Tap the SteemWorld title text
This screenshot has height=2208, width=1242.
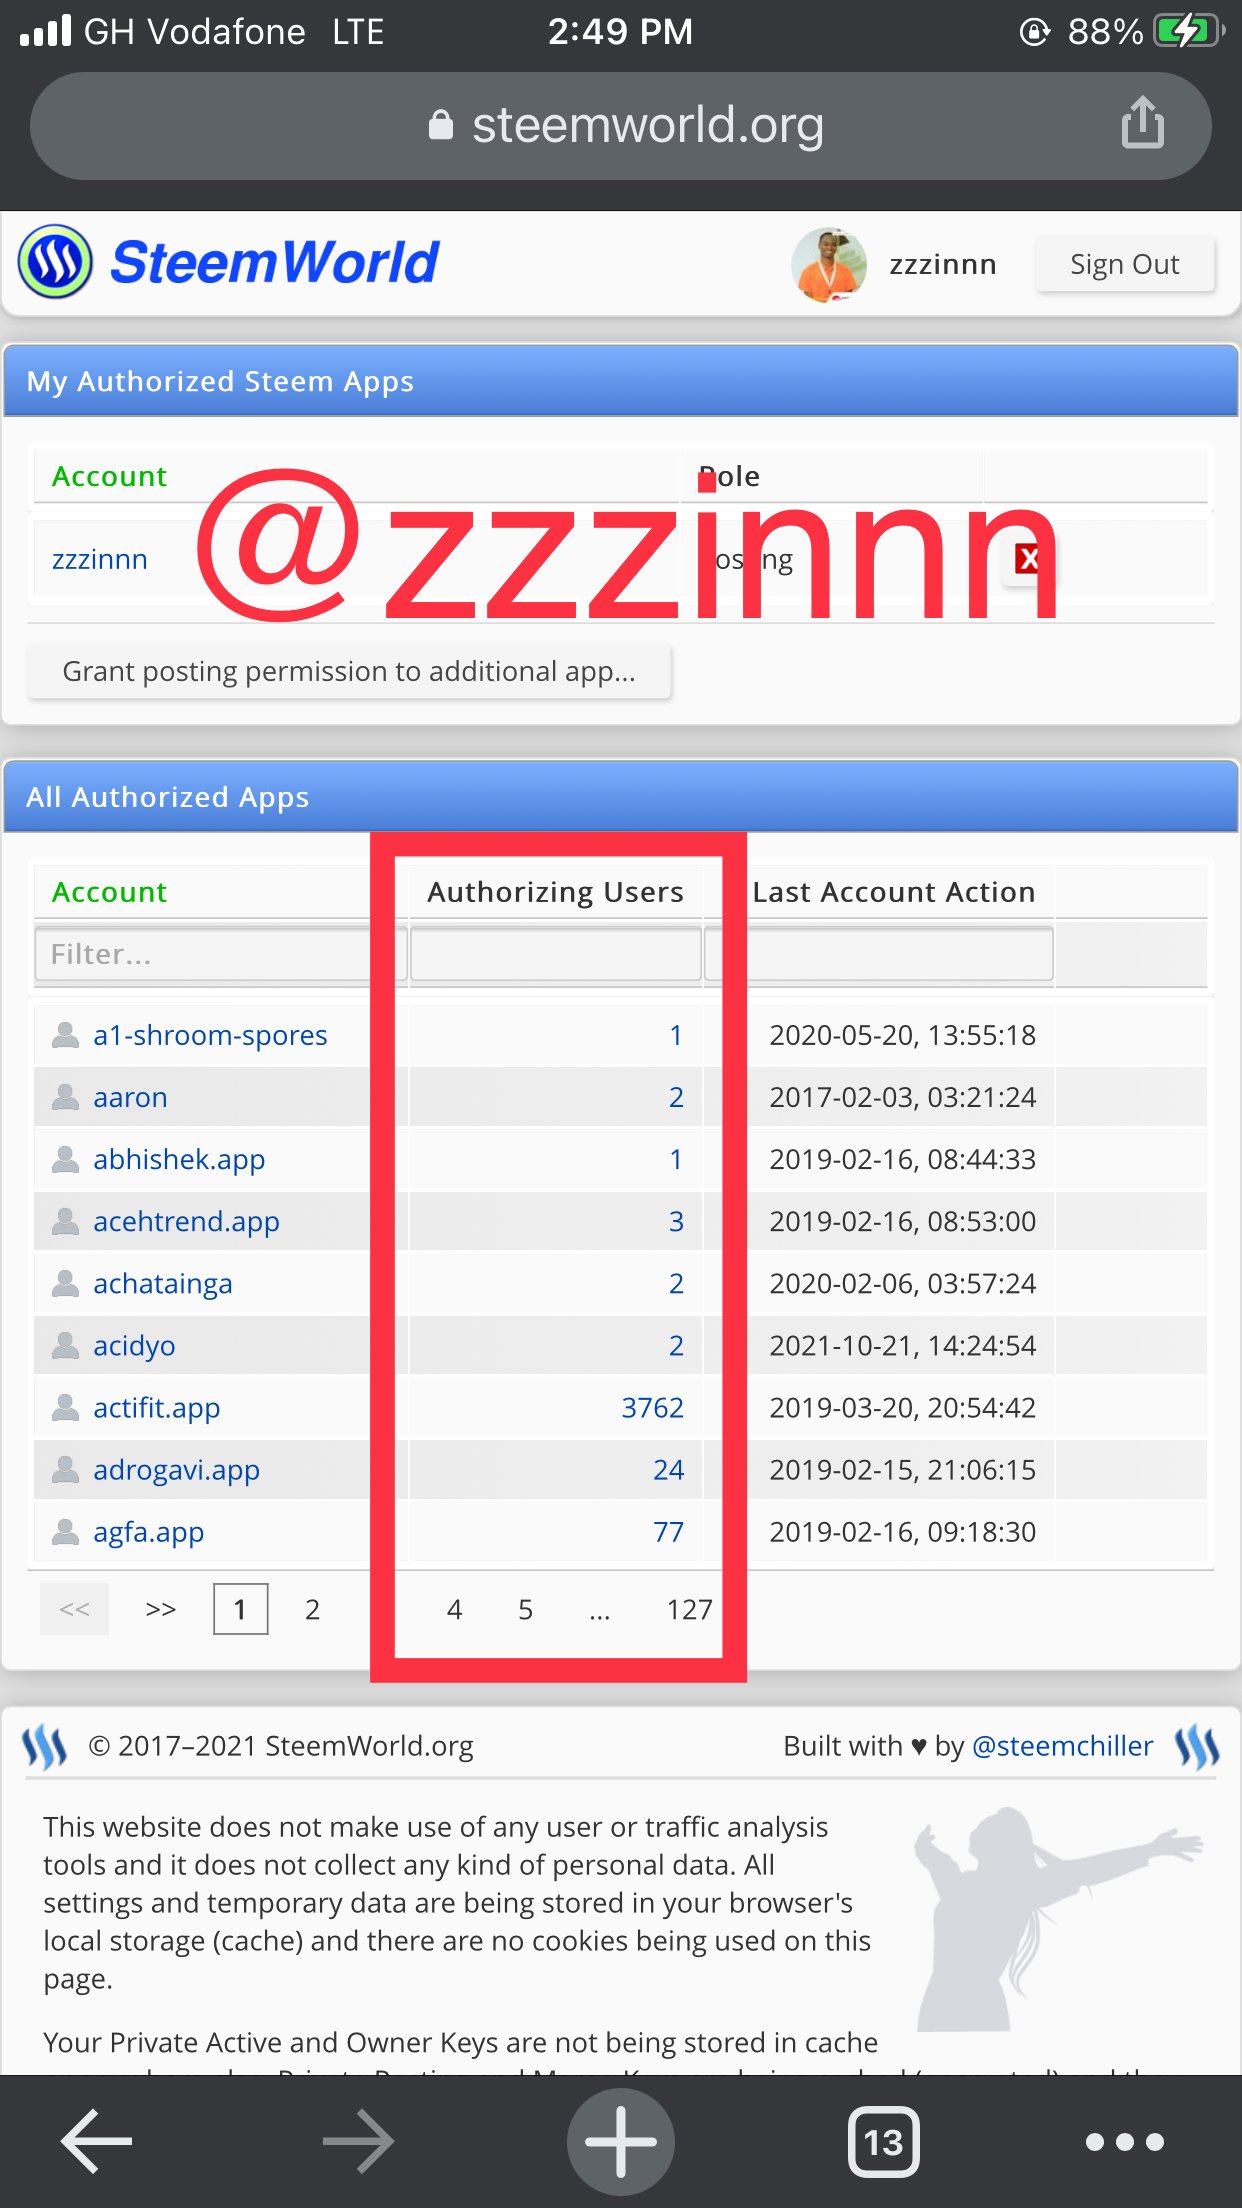click(274, 262)
